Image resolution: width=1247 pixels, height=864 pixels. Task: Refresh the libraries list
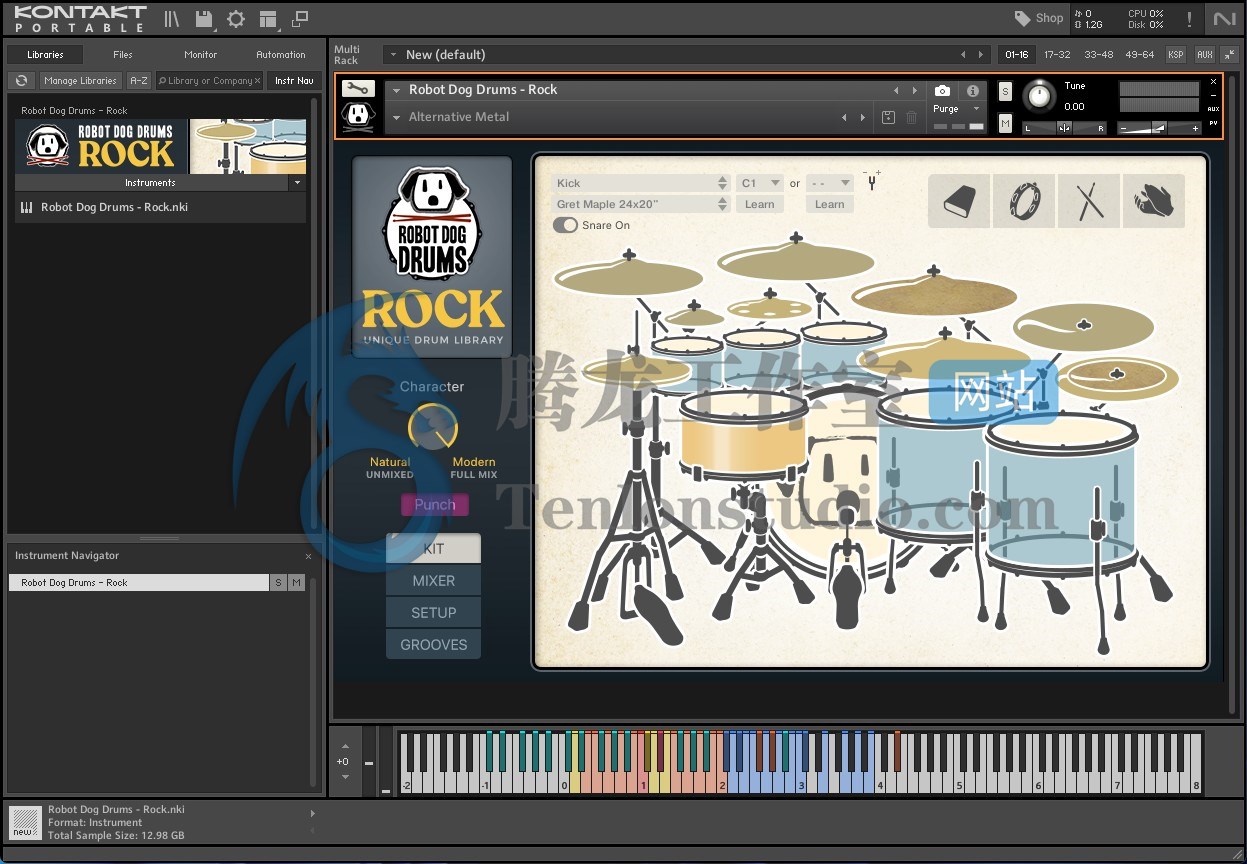point(21,80)
